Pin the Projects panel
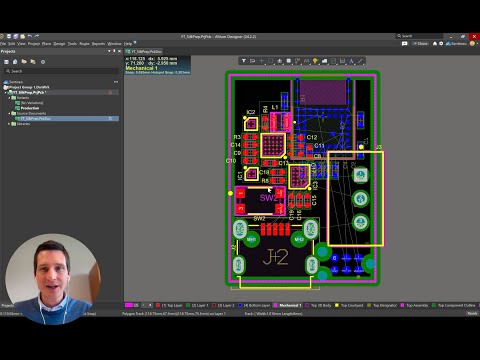This screenshot has width=480, height=360. [x=114, y=51]
